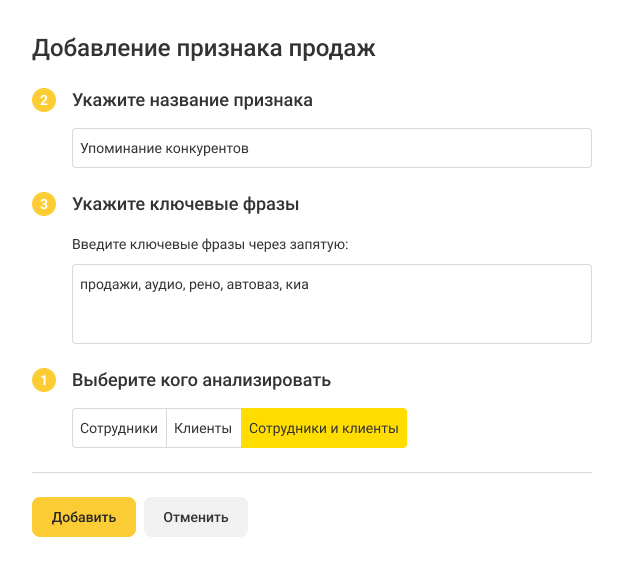Select the Сотрудники option
This screenshot has width=624, height=569.
pyautogui.click(x=119, y=428)
